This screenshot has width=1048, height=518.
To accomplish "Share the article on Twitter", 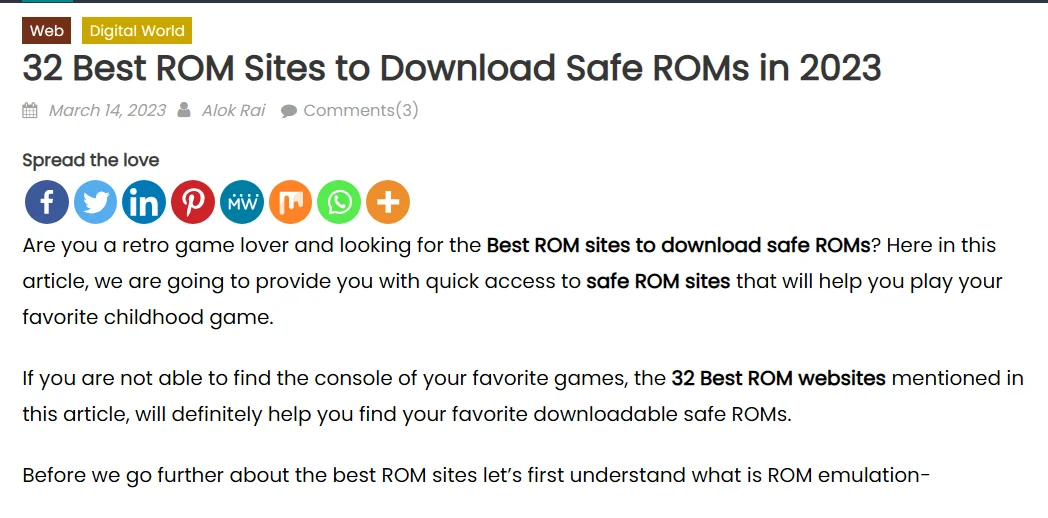I will (96, 202).
